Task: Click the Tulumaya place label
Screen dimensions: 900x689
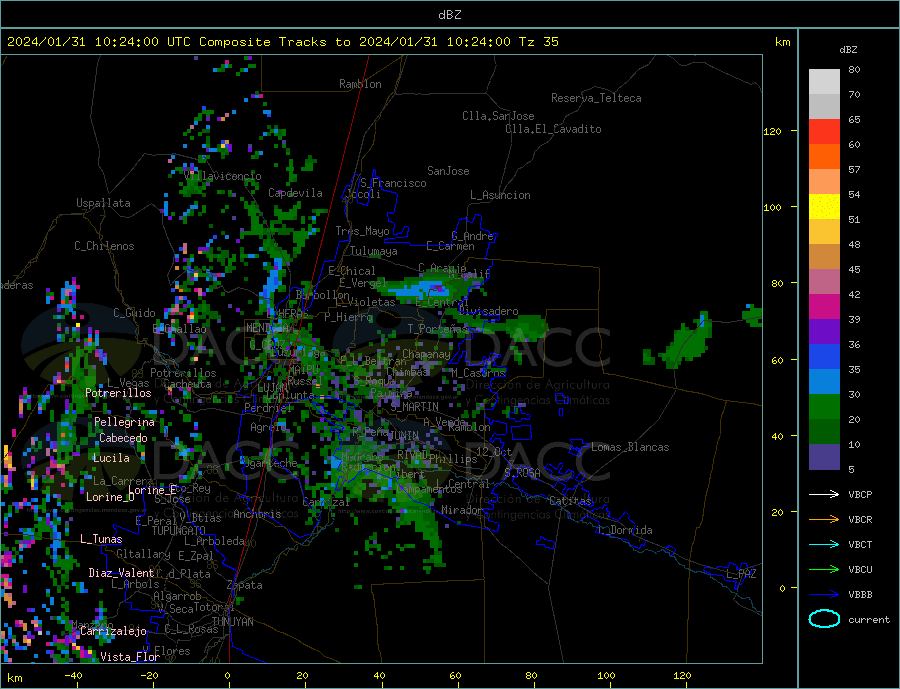Action: (374, 251)
